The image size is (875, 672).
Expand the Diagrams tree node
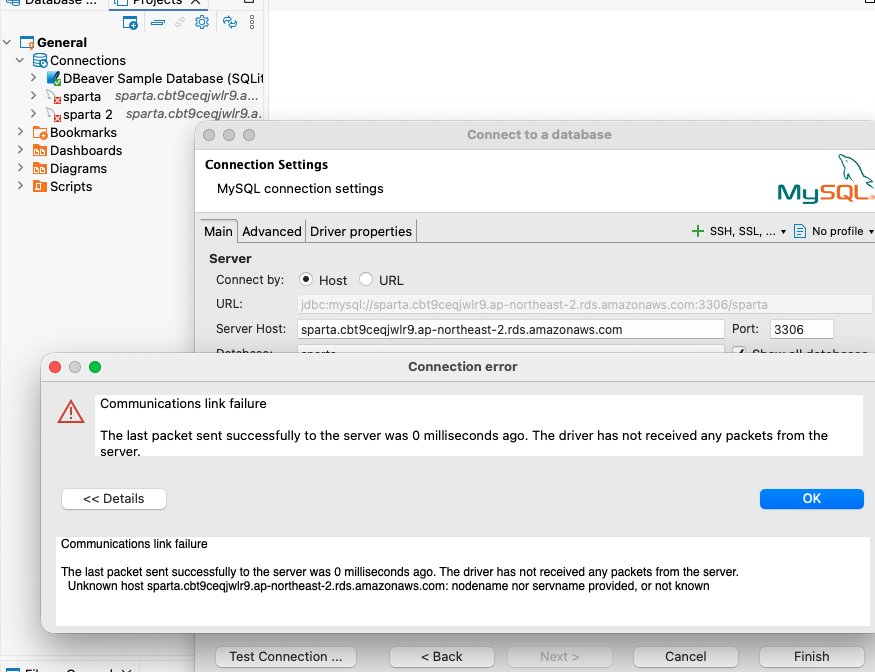pos(20,167)
